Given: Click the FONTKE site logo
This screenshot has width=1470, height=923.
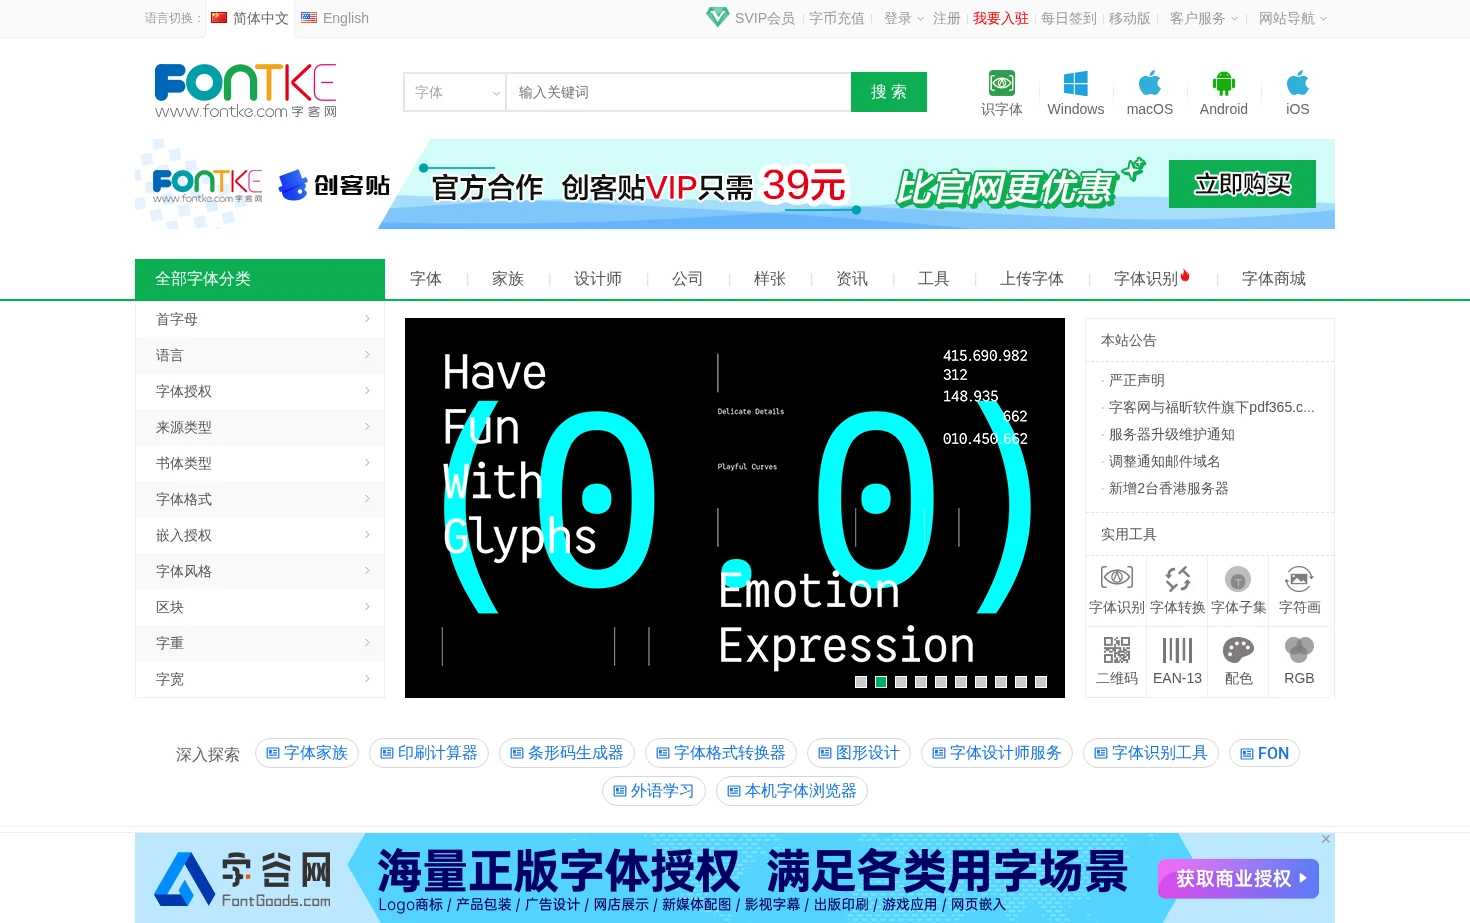Looking at the screenshot, I should pyautogui.click(x=246, y=91).
